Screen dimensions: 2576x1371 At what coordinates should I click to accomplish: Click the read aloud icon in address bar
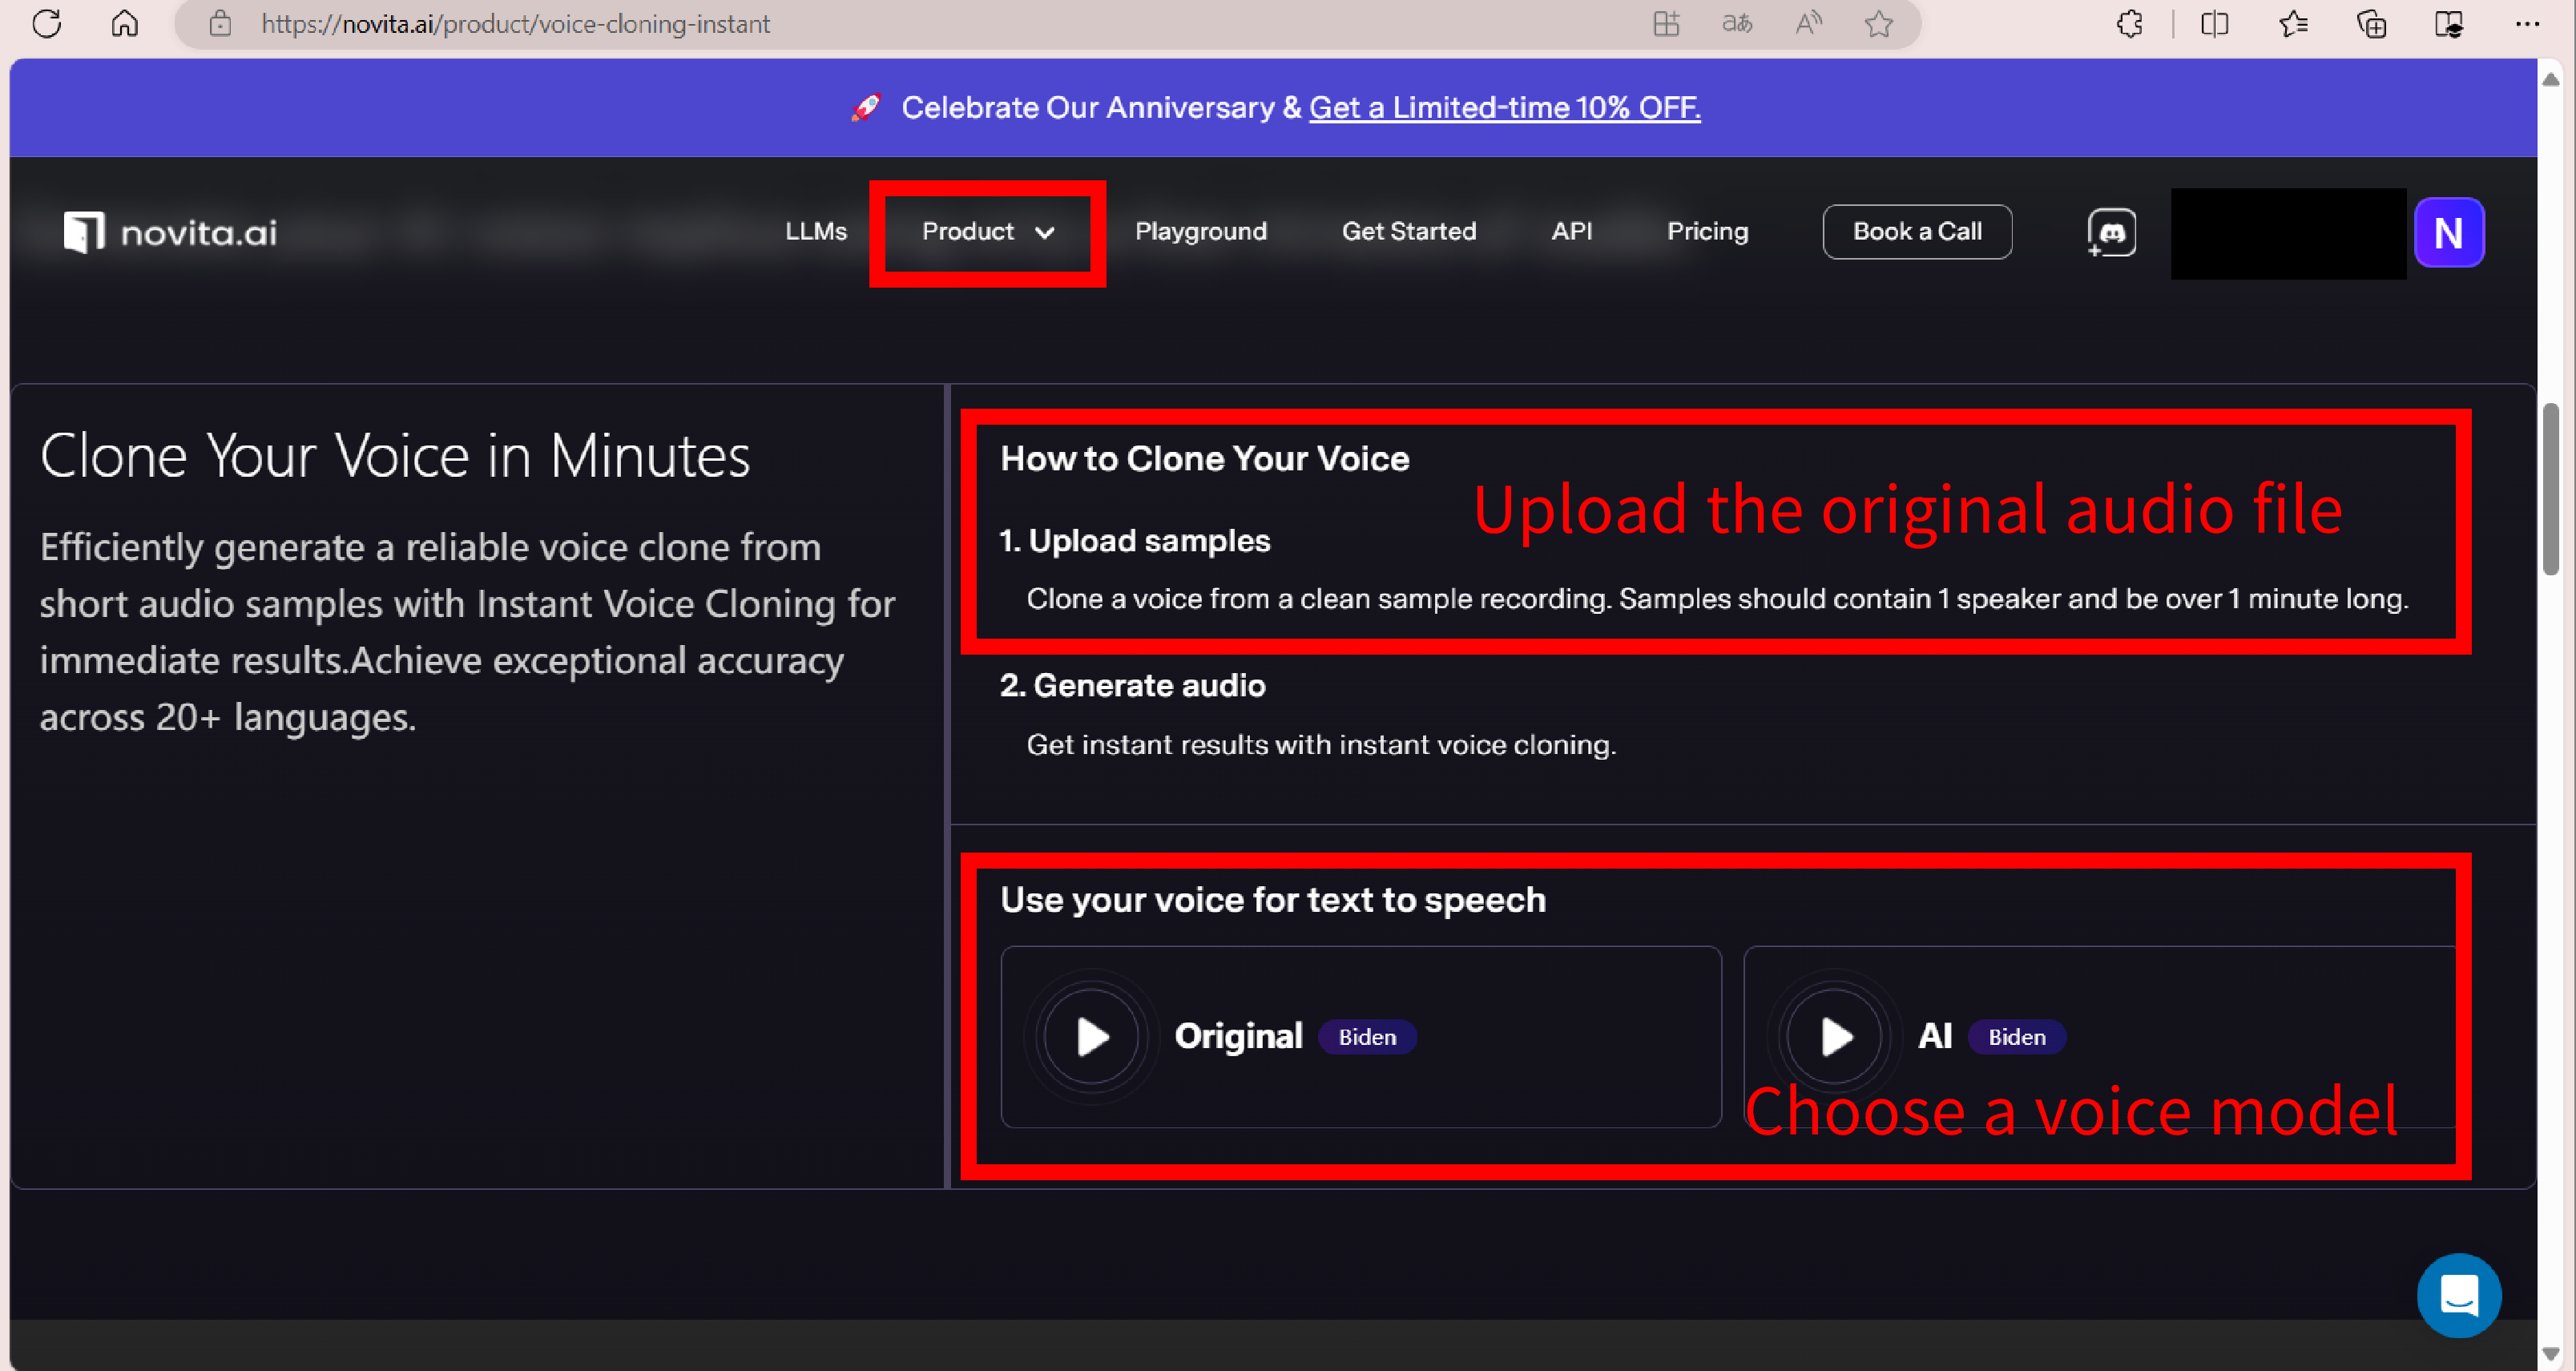1808,23
